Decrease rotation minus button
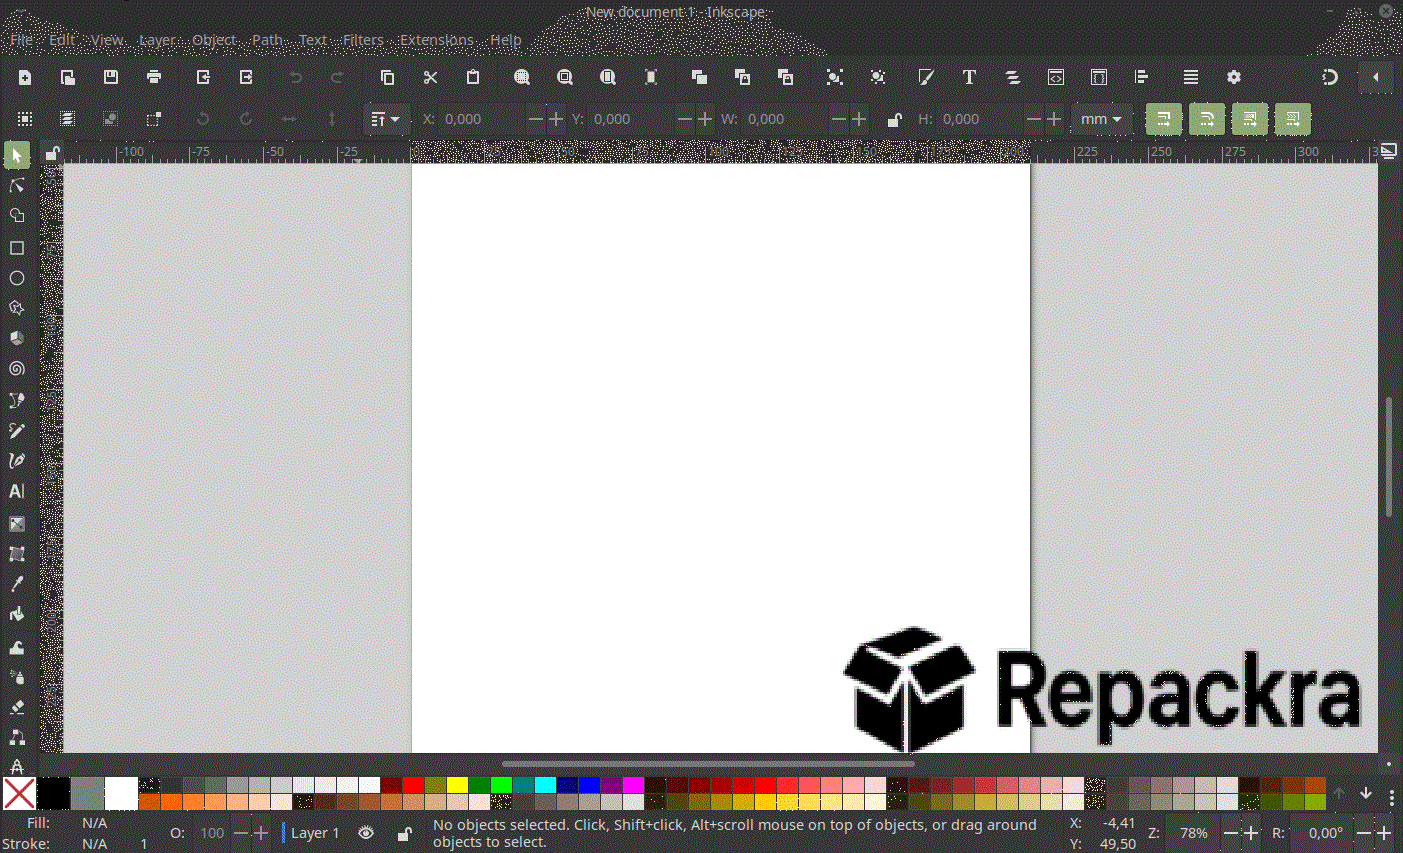 [x=1364, y=833]
